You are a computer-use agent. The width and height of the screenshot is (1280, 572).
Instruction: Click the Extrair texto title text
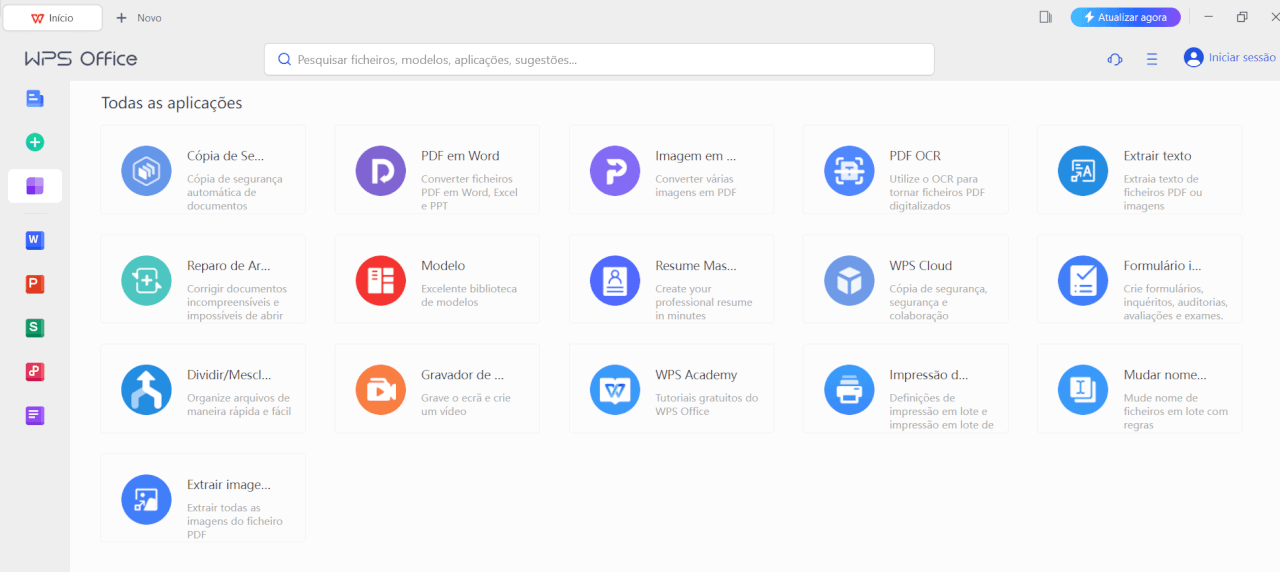click(1157, 156)
